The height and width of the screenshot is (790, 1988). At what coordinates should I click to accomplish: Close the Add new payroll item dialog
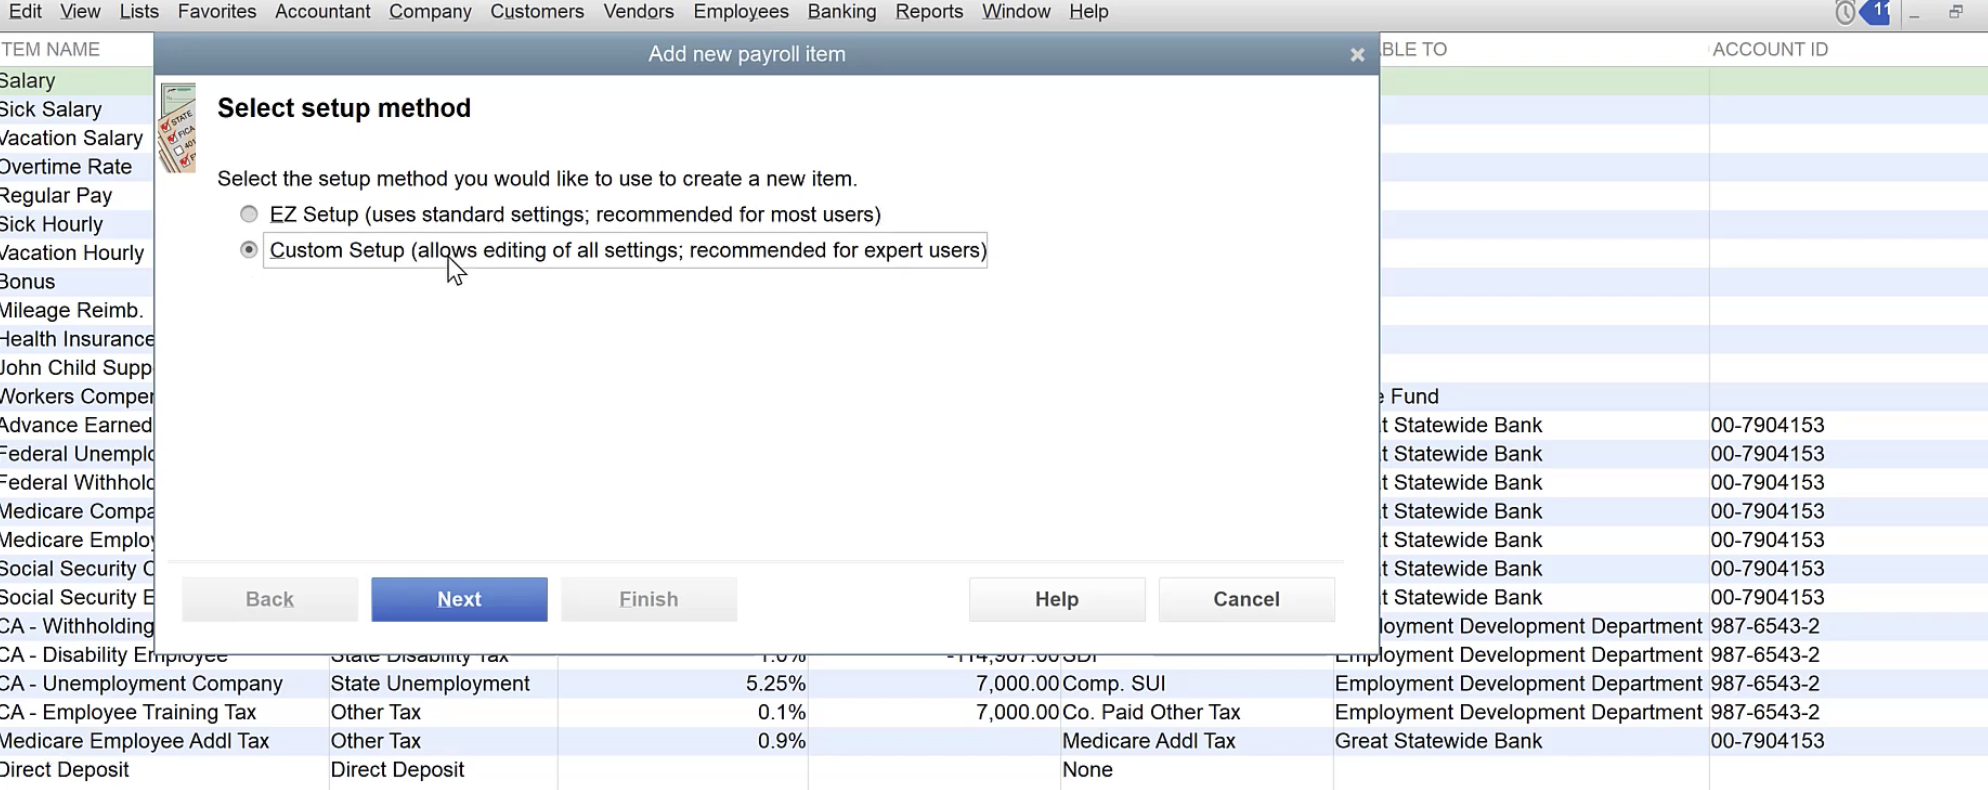pyautogui.click(x=1356, y=55)
